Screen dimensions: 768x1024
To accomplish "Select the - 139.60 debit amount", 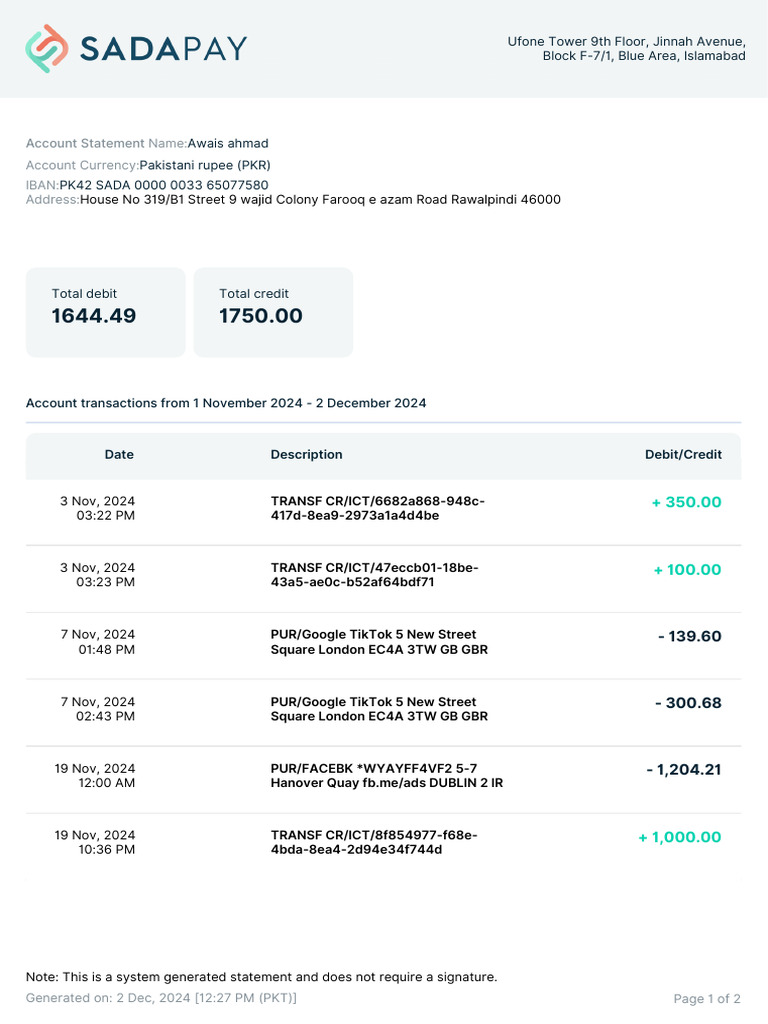I will (689, 636).
